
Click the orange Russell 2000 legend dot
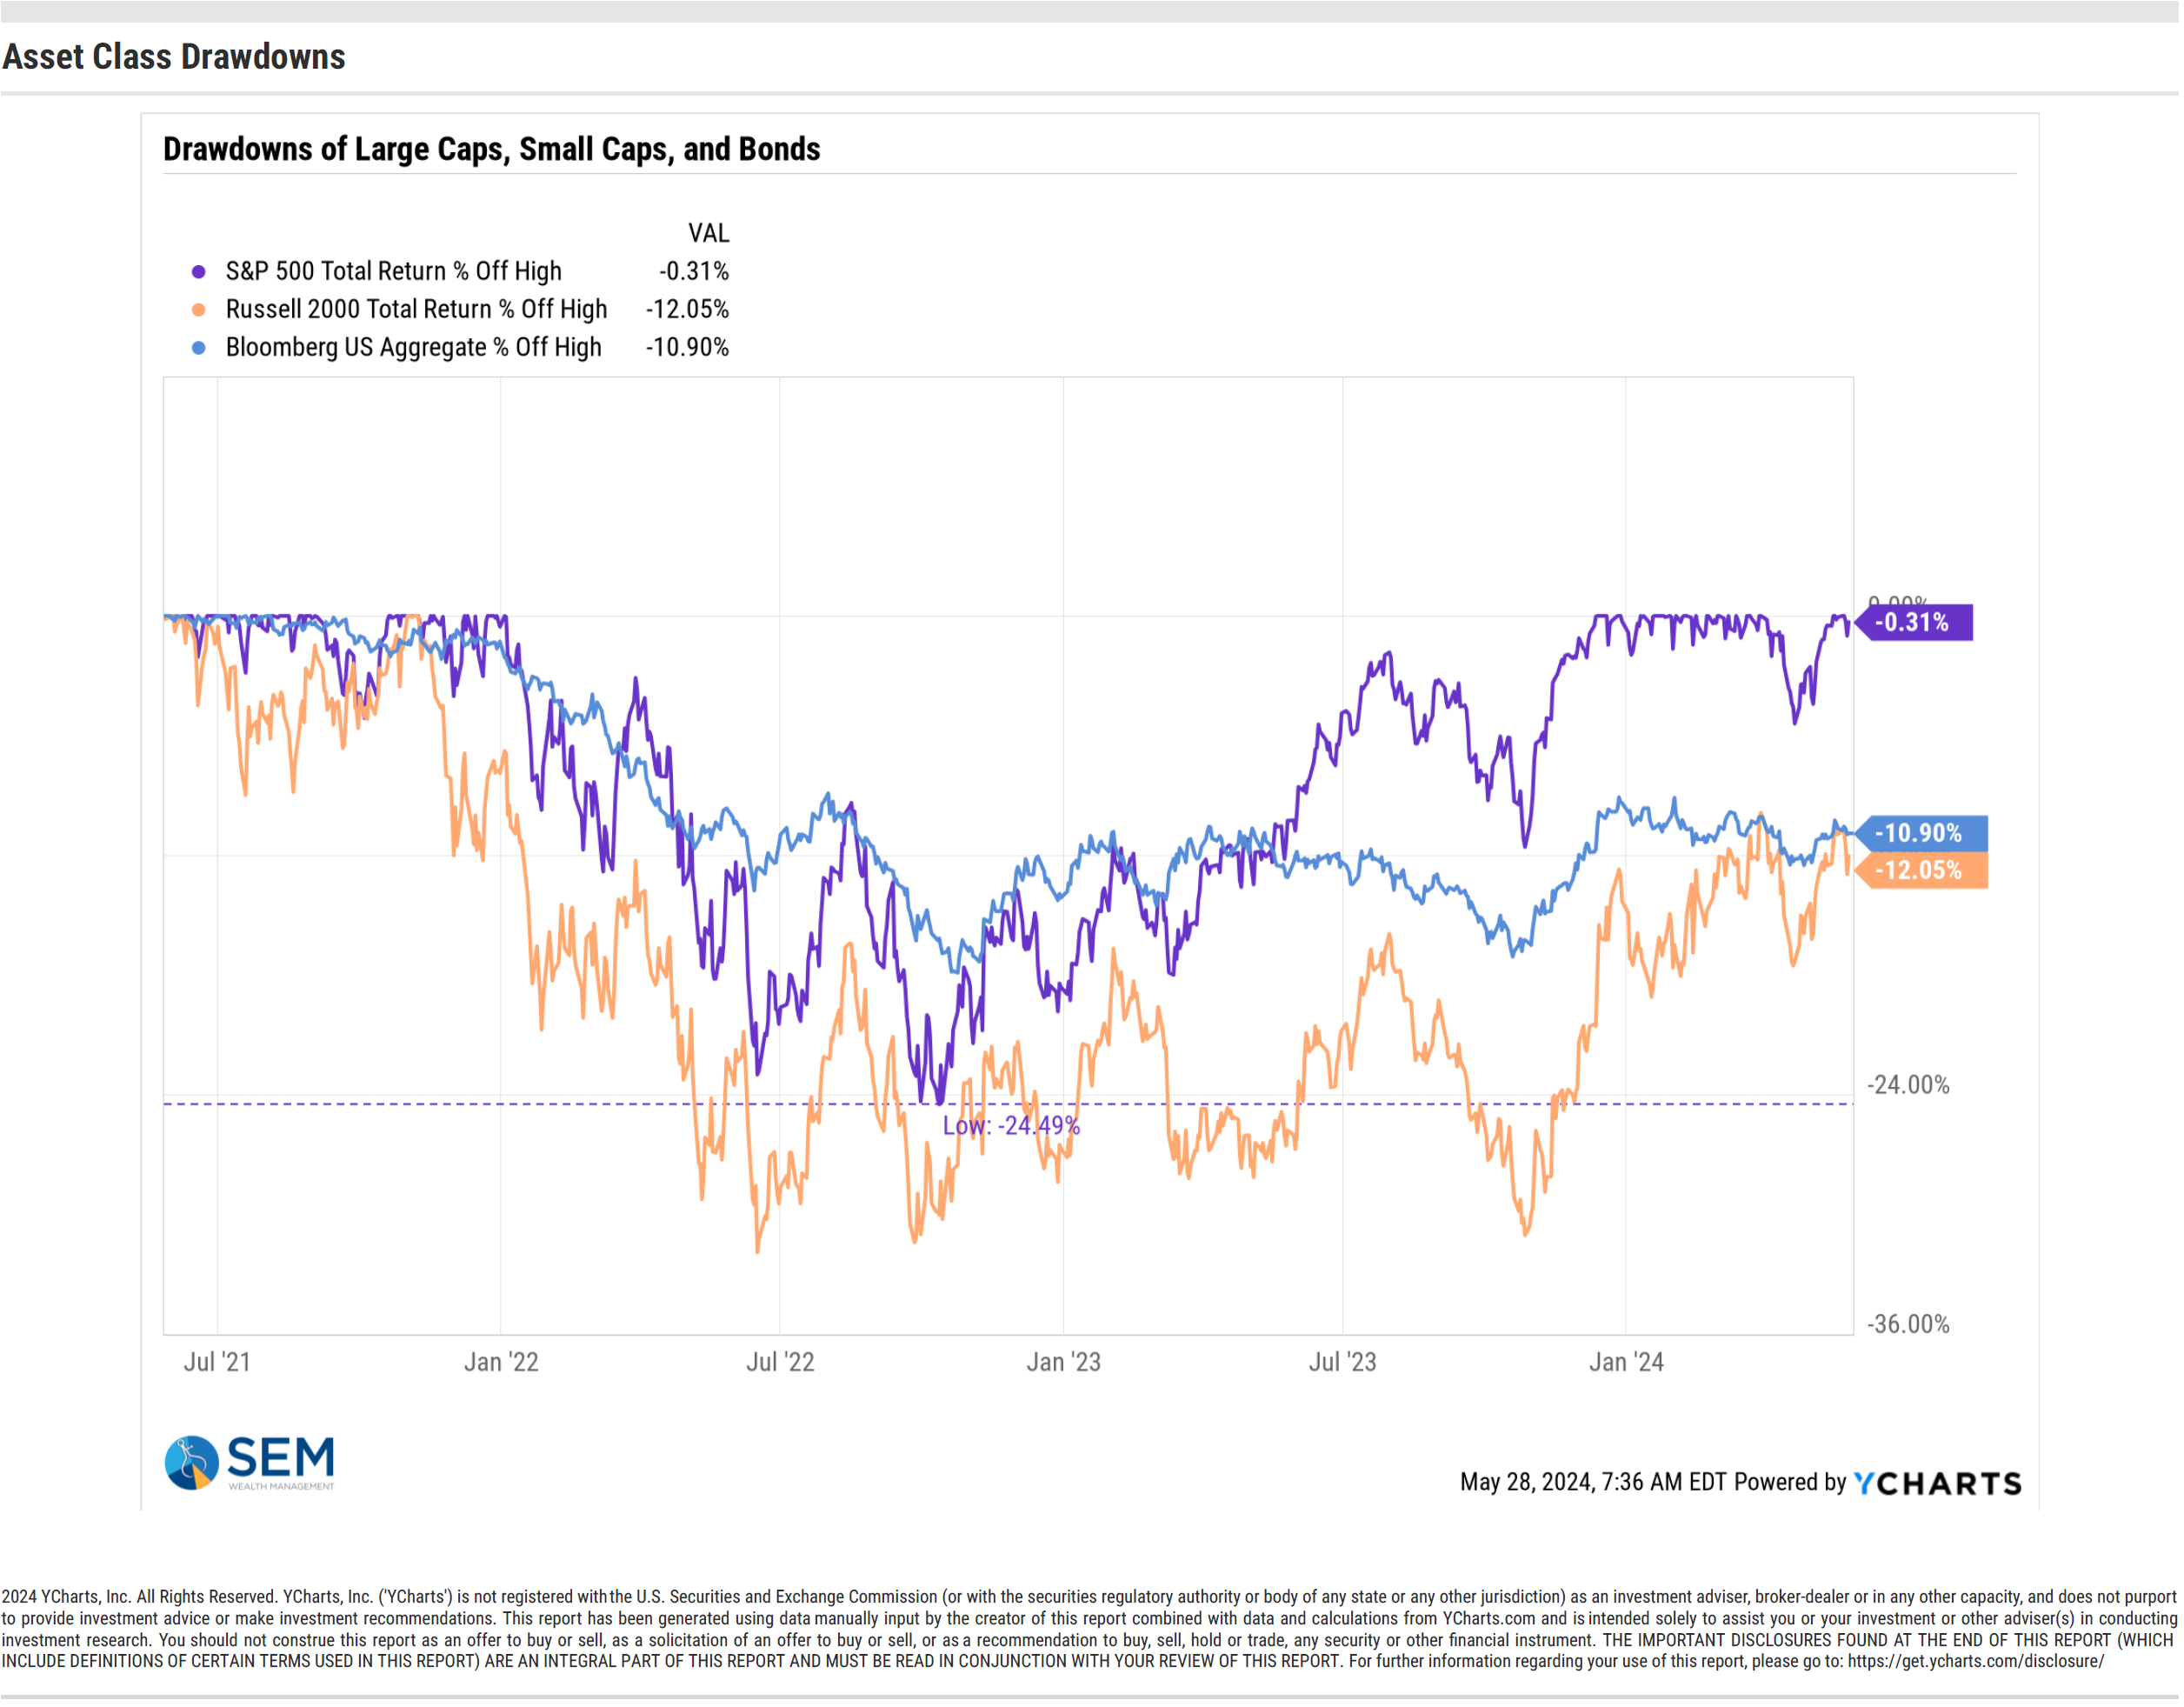tap(199, 311)
